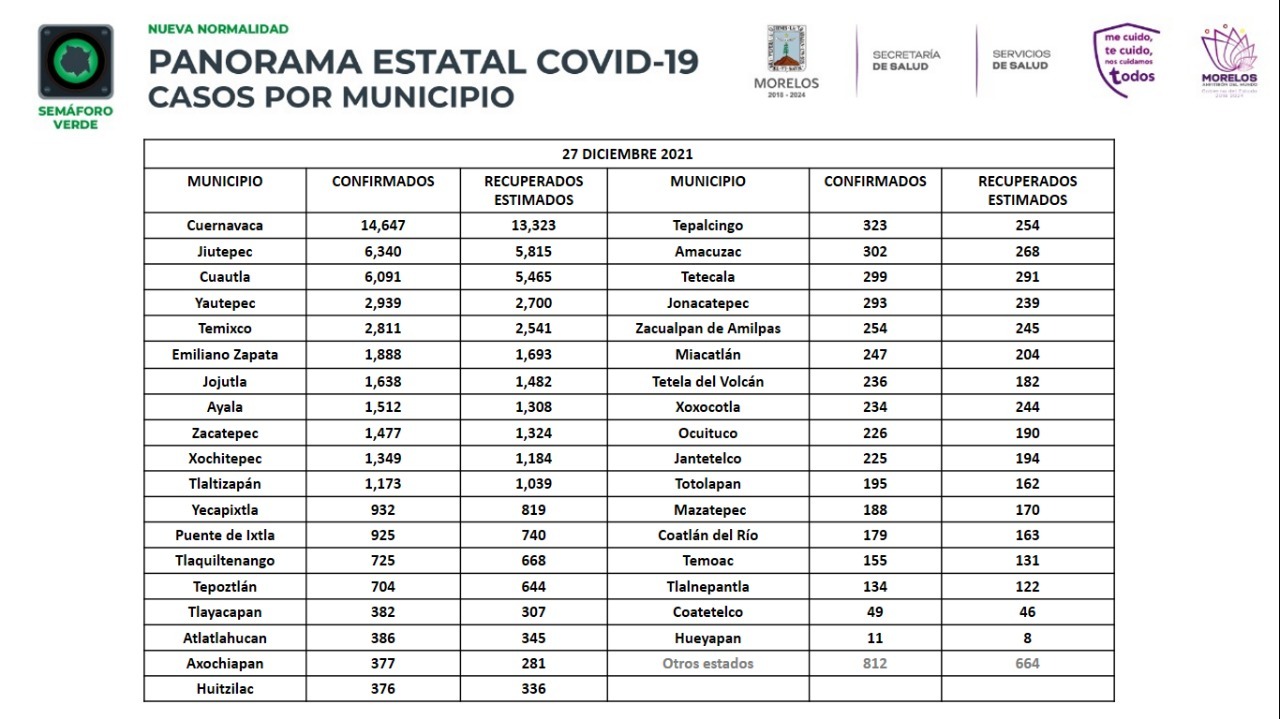The width and height of the screenshot is (1280, 719).
Task: Select the 27 Diciembre 2021 date header
Action: (629, 154)
